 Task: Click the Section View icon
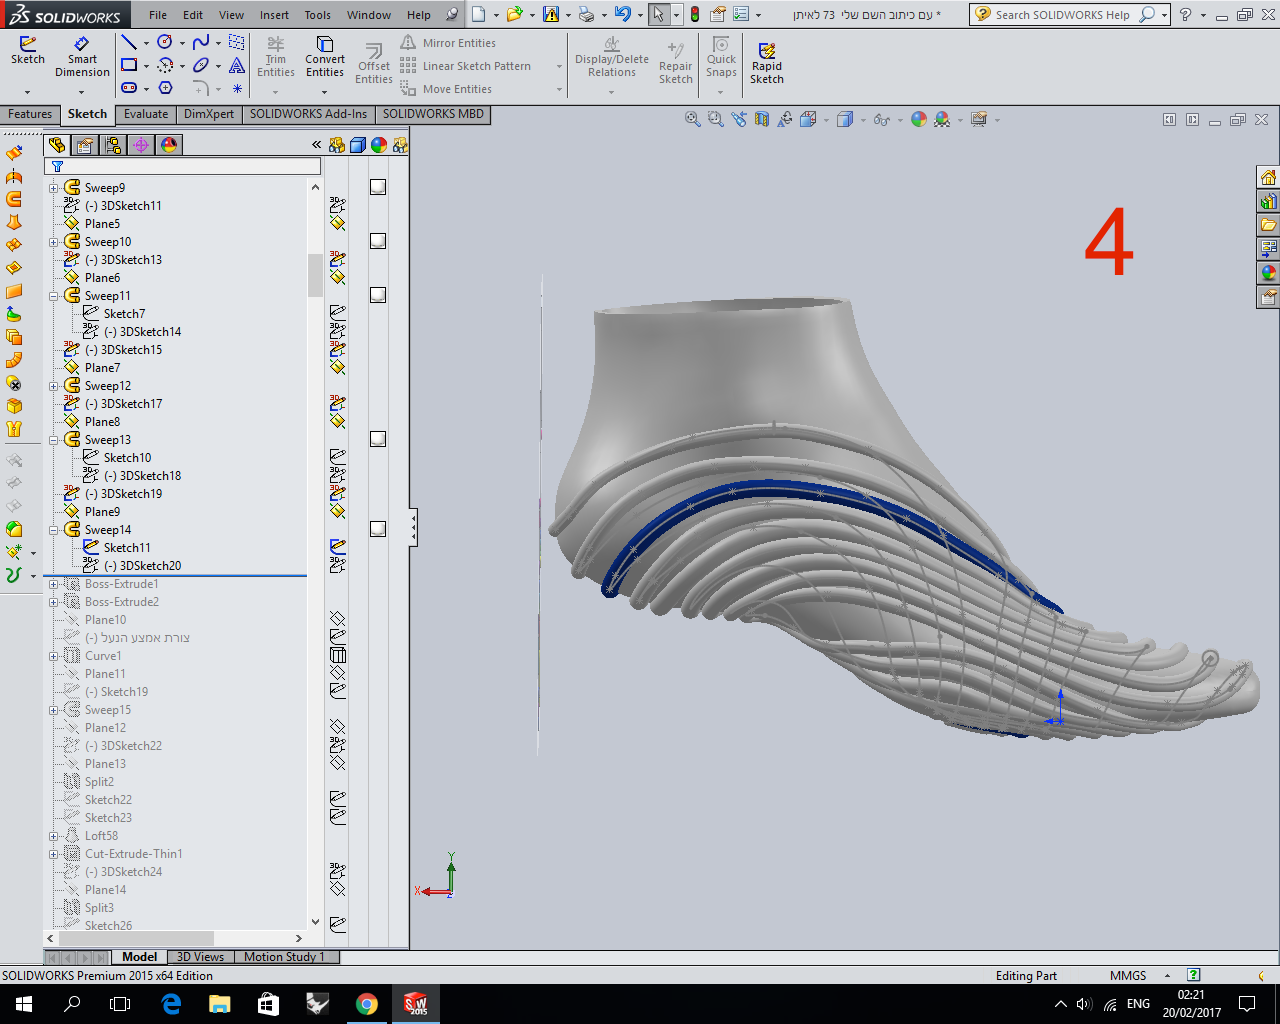pos(761,119)
